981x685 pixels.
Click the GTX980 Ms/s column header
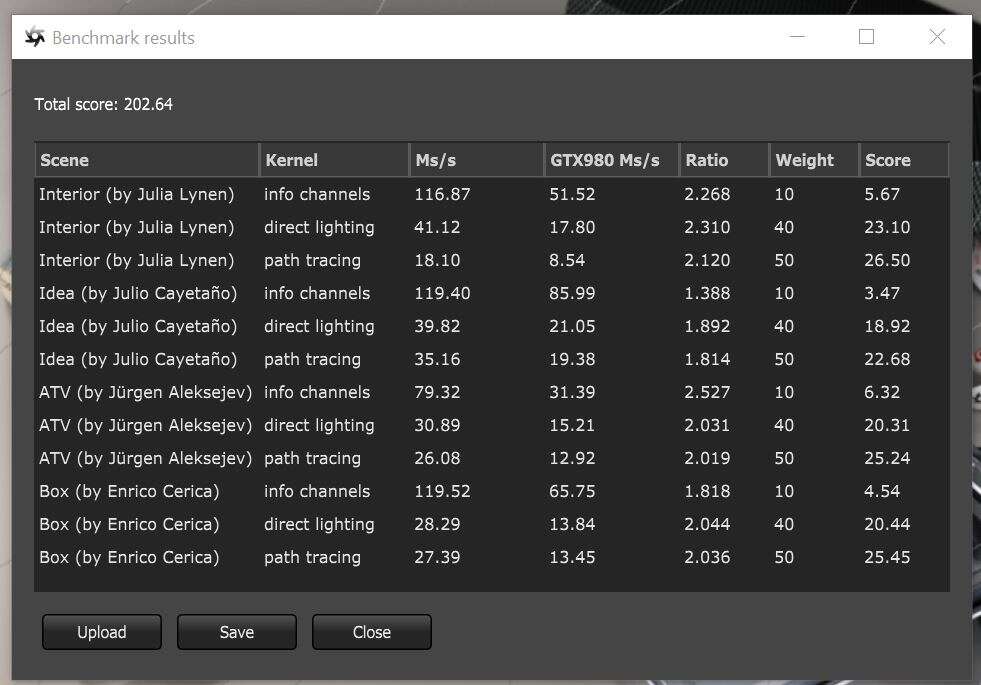pos(610,160)
